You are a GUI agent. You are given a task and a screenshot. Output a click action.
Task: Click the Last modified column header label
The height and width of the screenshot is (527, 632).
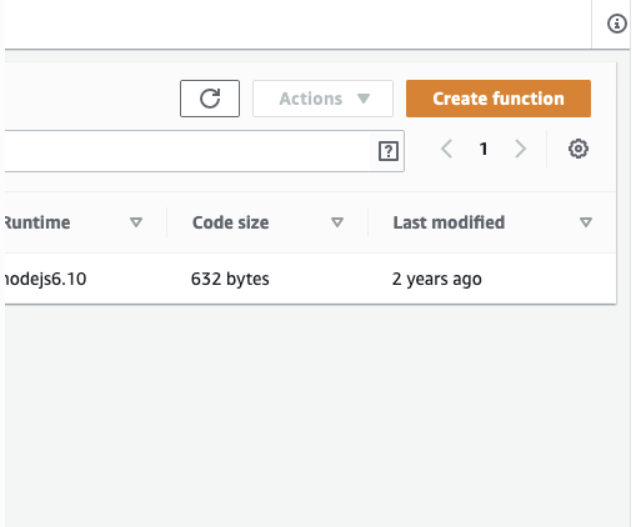pyautogui.click(x=449, y=222)
